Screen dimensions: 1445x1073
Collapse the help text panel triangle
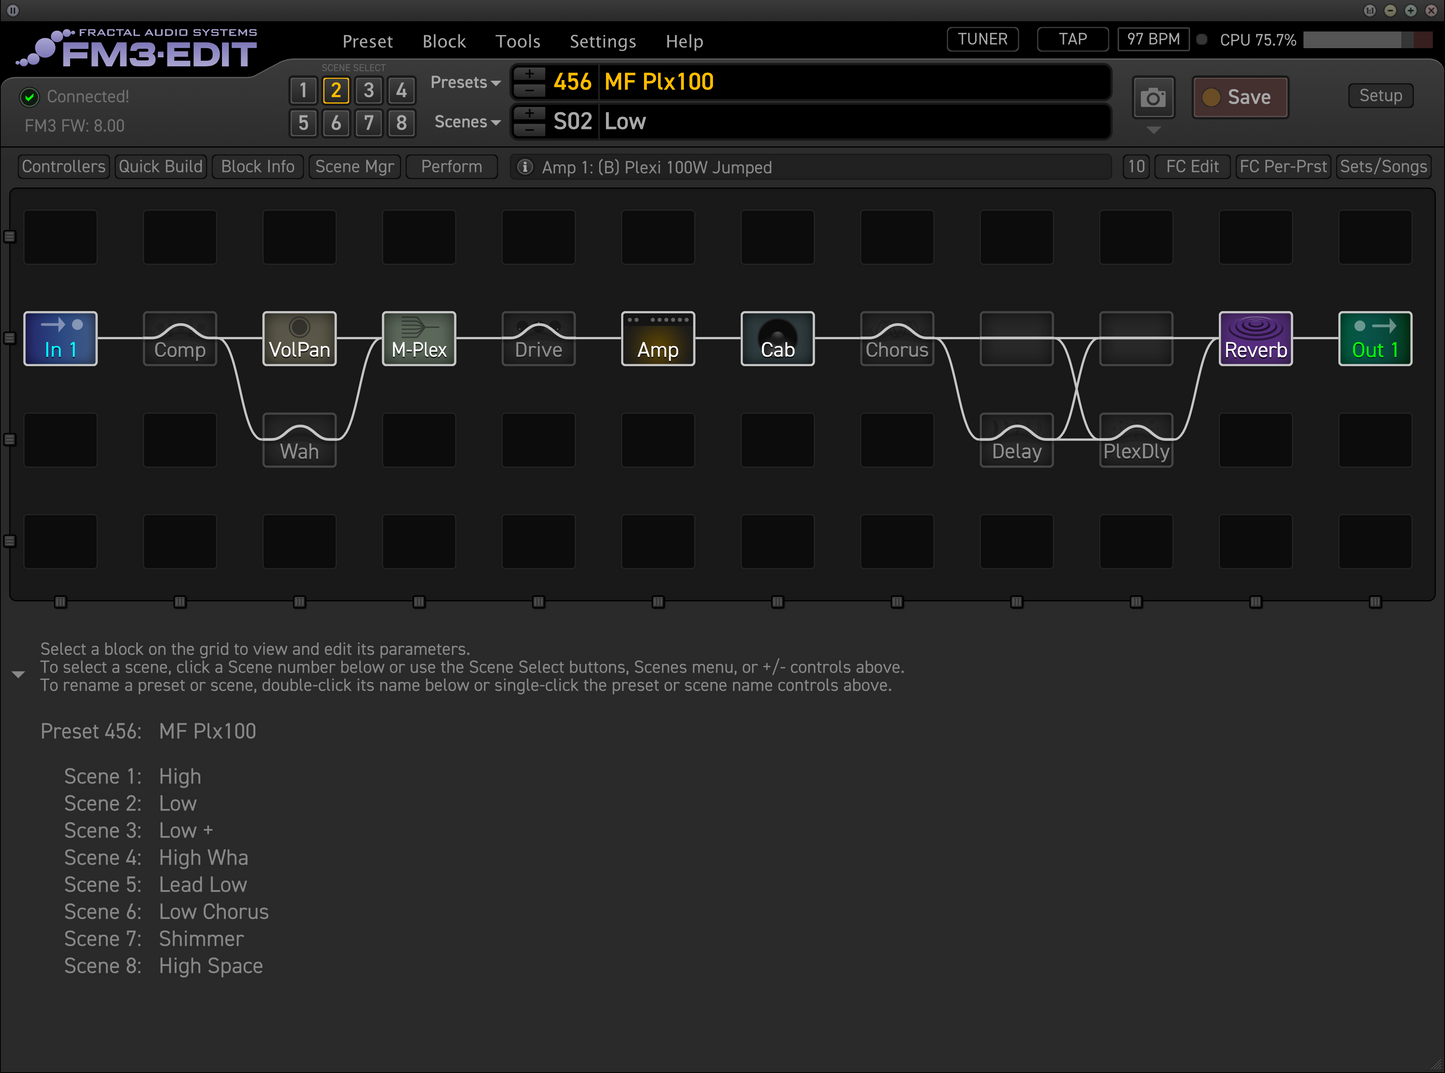(18, 675)
